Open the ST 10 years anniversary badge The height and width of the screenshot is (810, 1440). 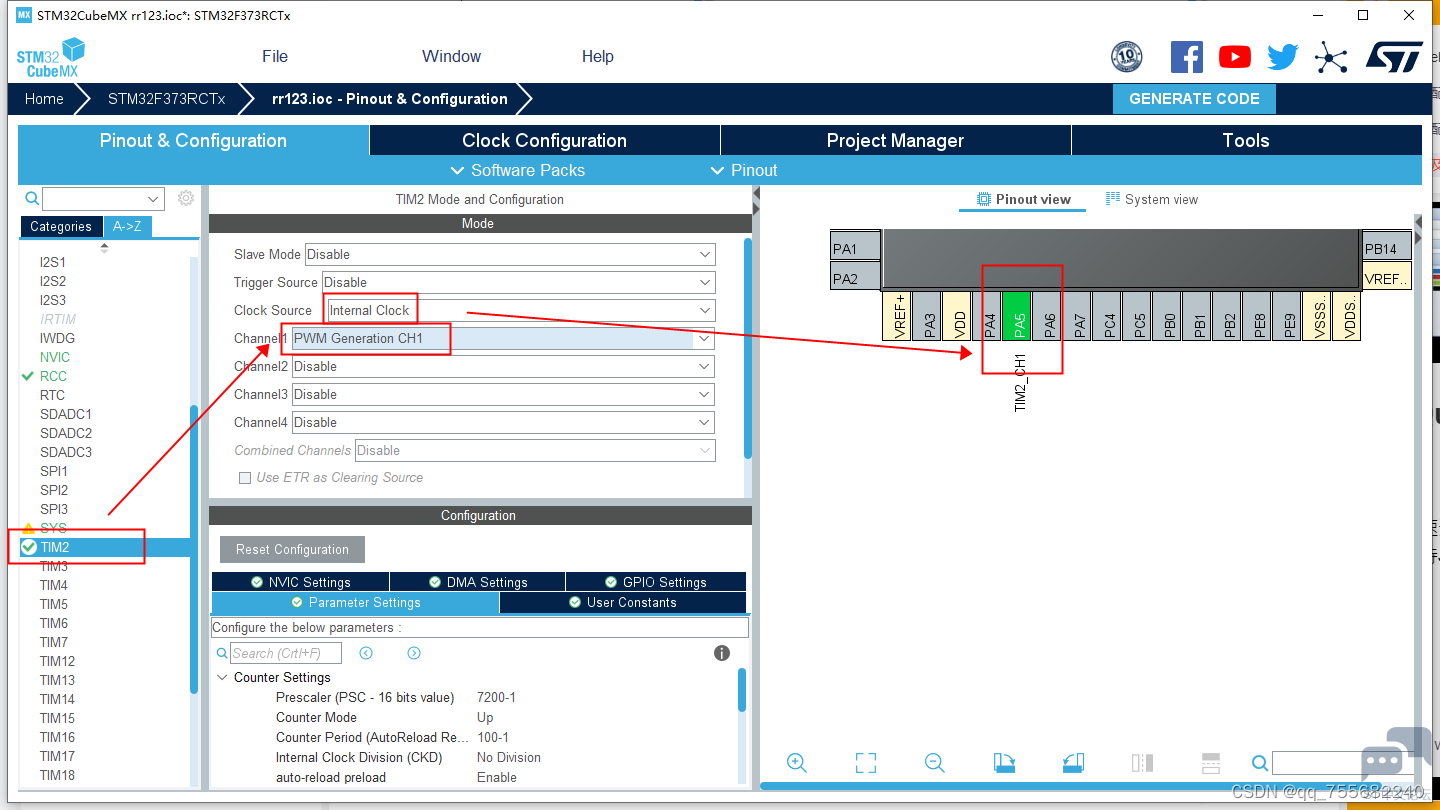click(x=1127, y=57)
